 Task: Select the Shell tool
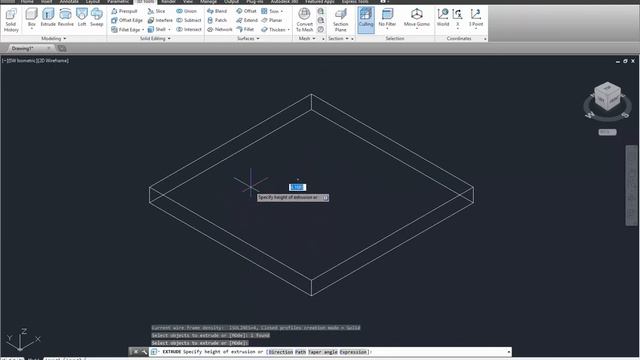point(157,29)
